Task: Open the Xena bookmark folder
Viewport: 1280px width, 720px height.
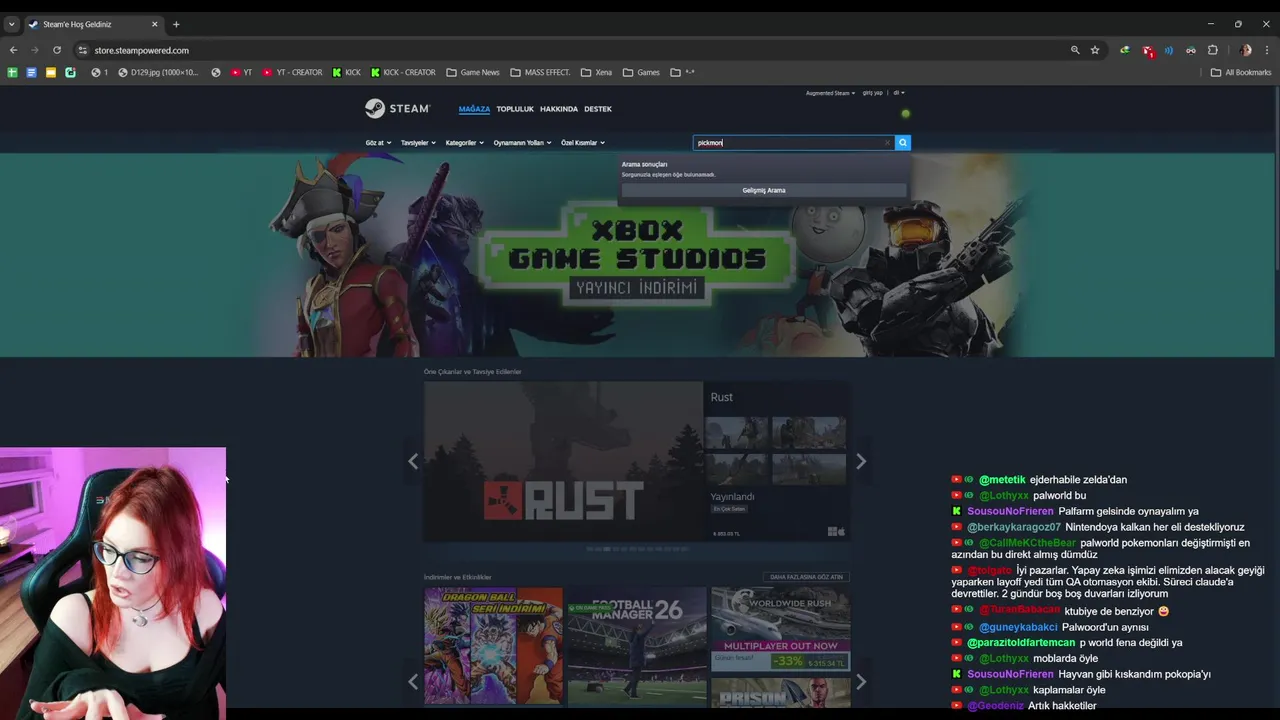Action: (596, 72)
